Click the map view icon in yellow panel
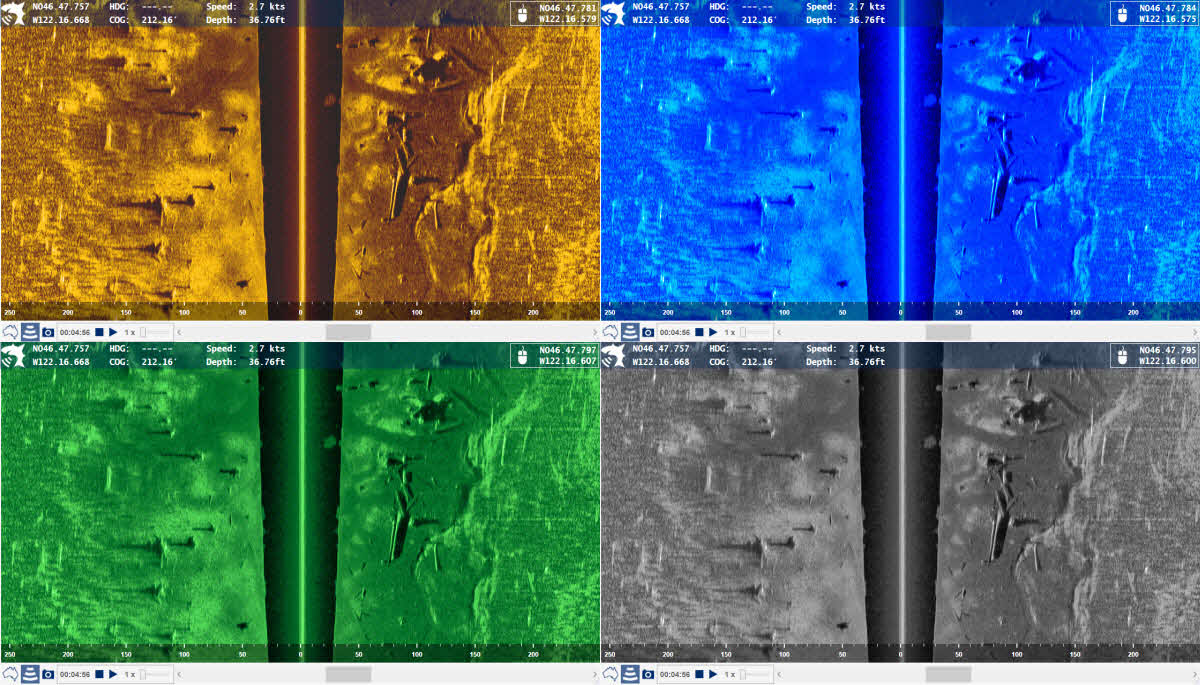The image size is (1200, 685). (x=11, y=331)
